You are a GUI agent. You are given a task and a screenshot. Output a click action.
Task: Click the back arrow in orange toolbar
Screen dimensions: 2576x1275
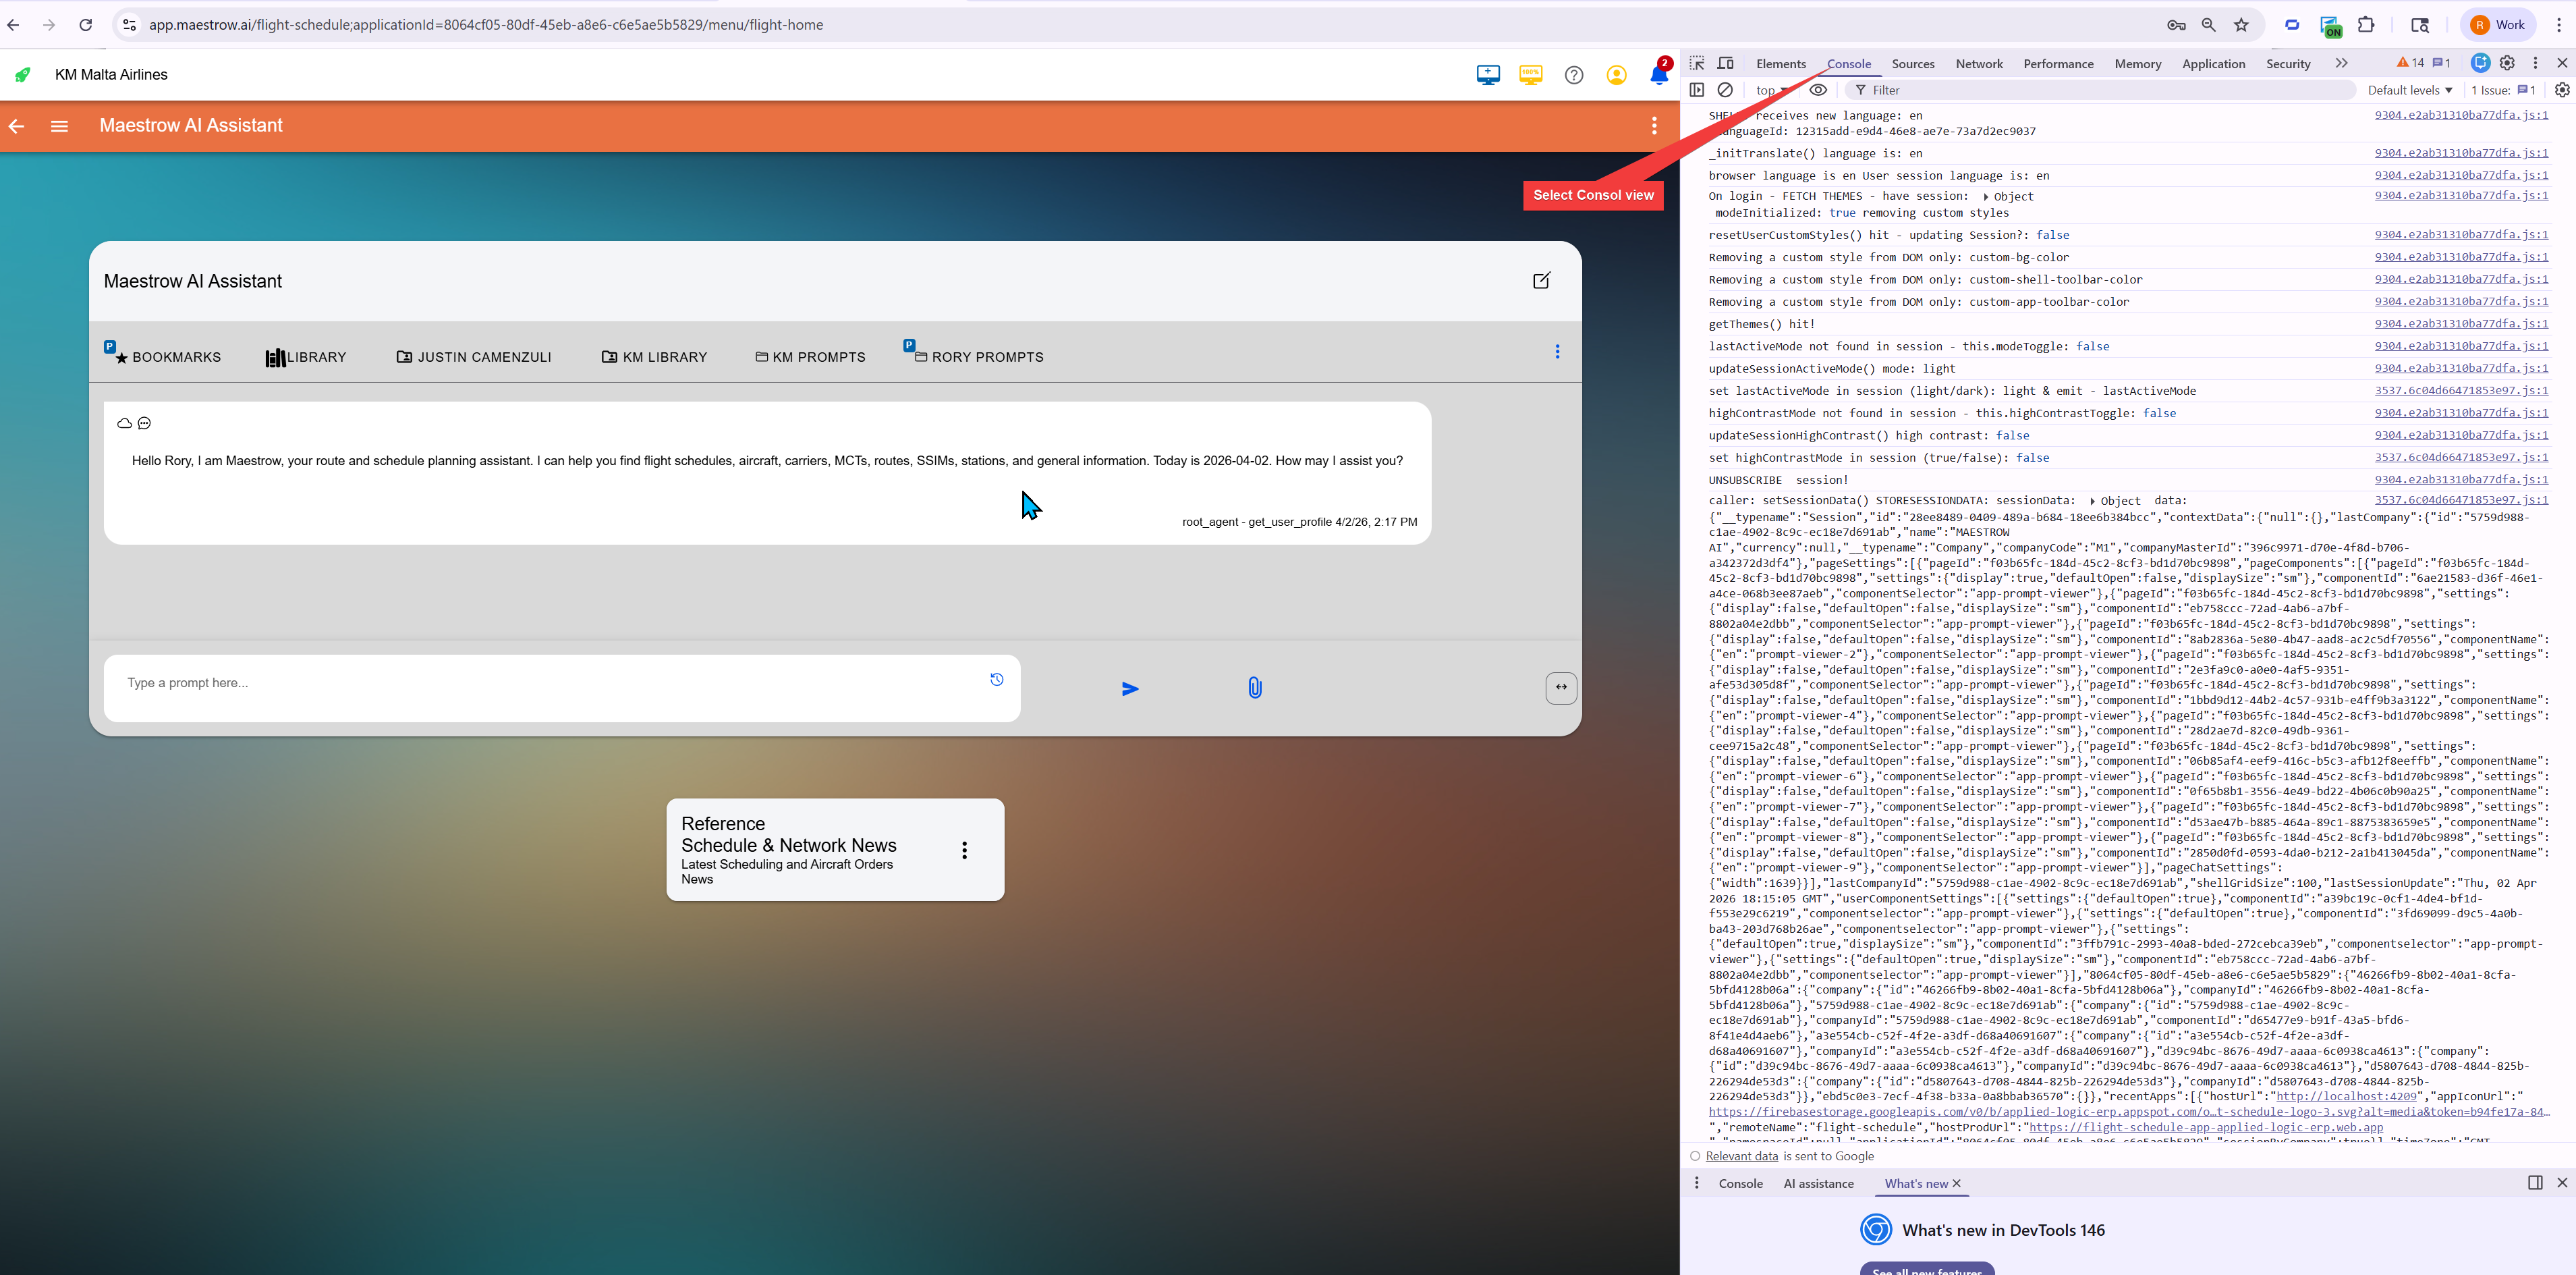pyautogui.click(x=16, y=126)
